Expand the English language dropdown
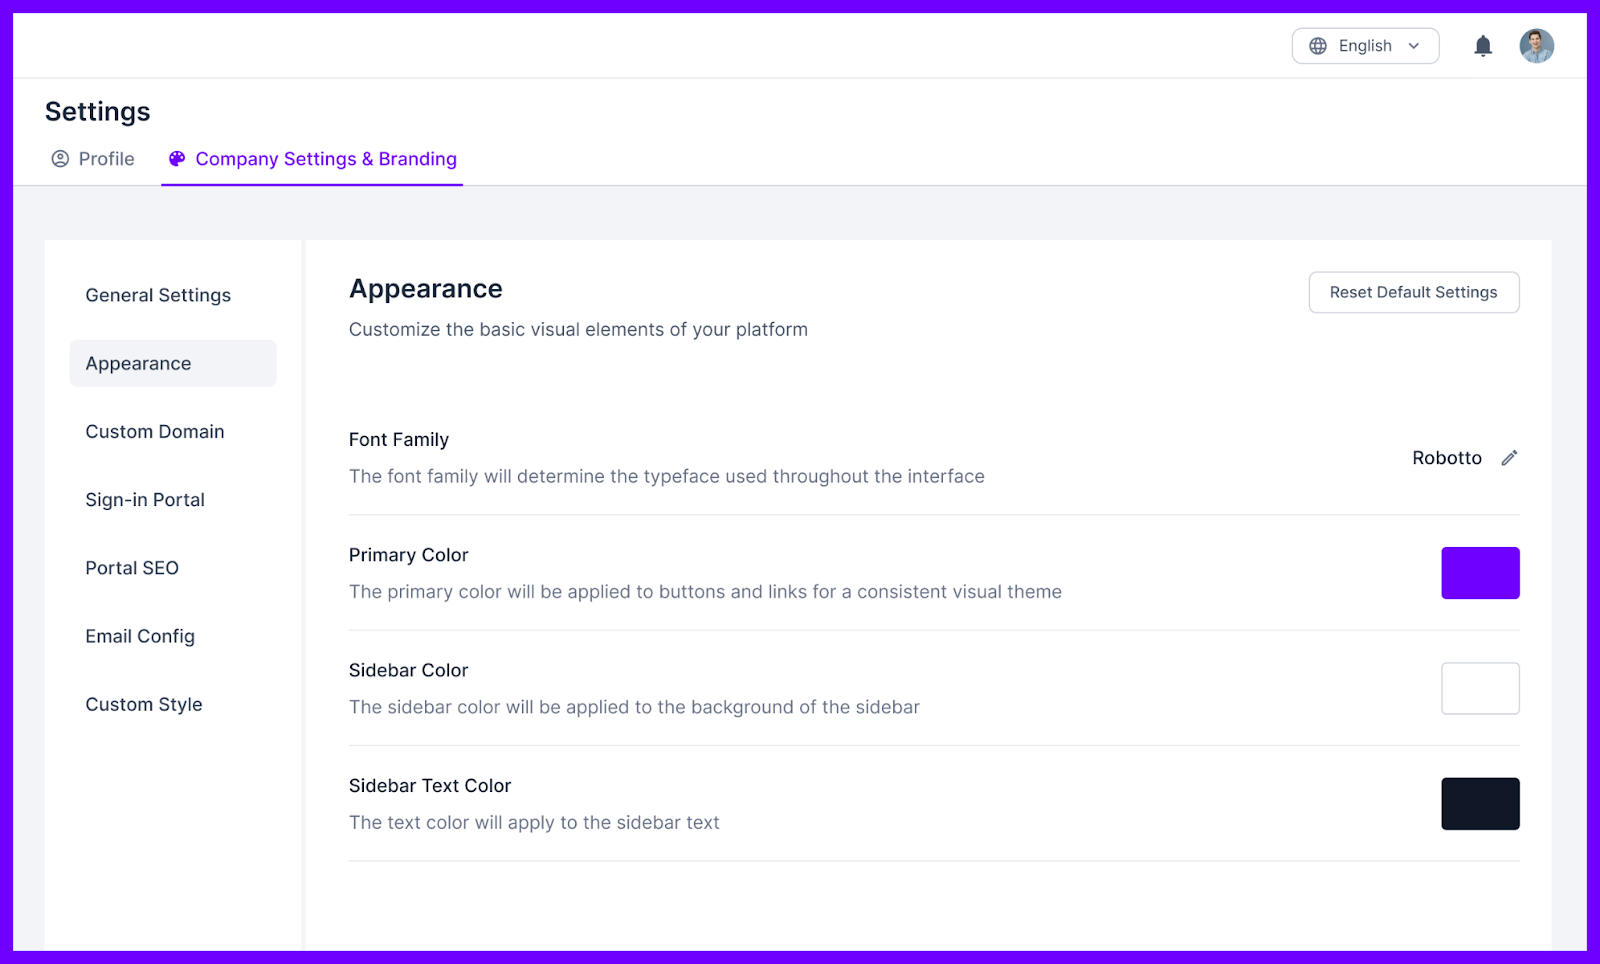Screen dimensions: 1600x964 (x=1413, y=45)
